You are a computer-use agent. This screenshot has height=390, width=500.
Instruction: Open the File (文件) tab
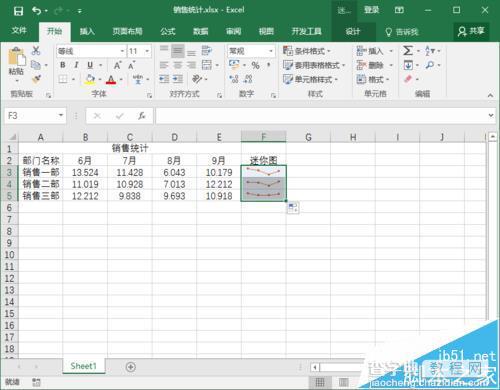tap(19, 31)
